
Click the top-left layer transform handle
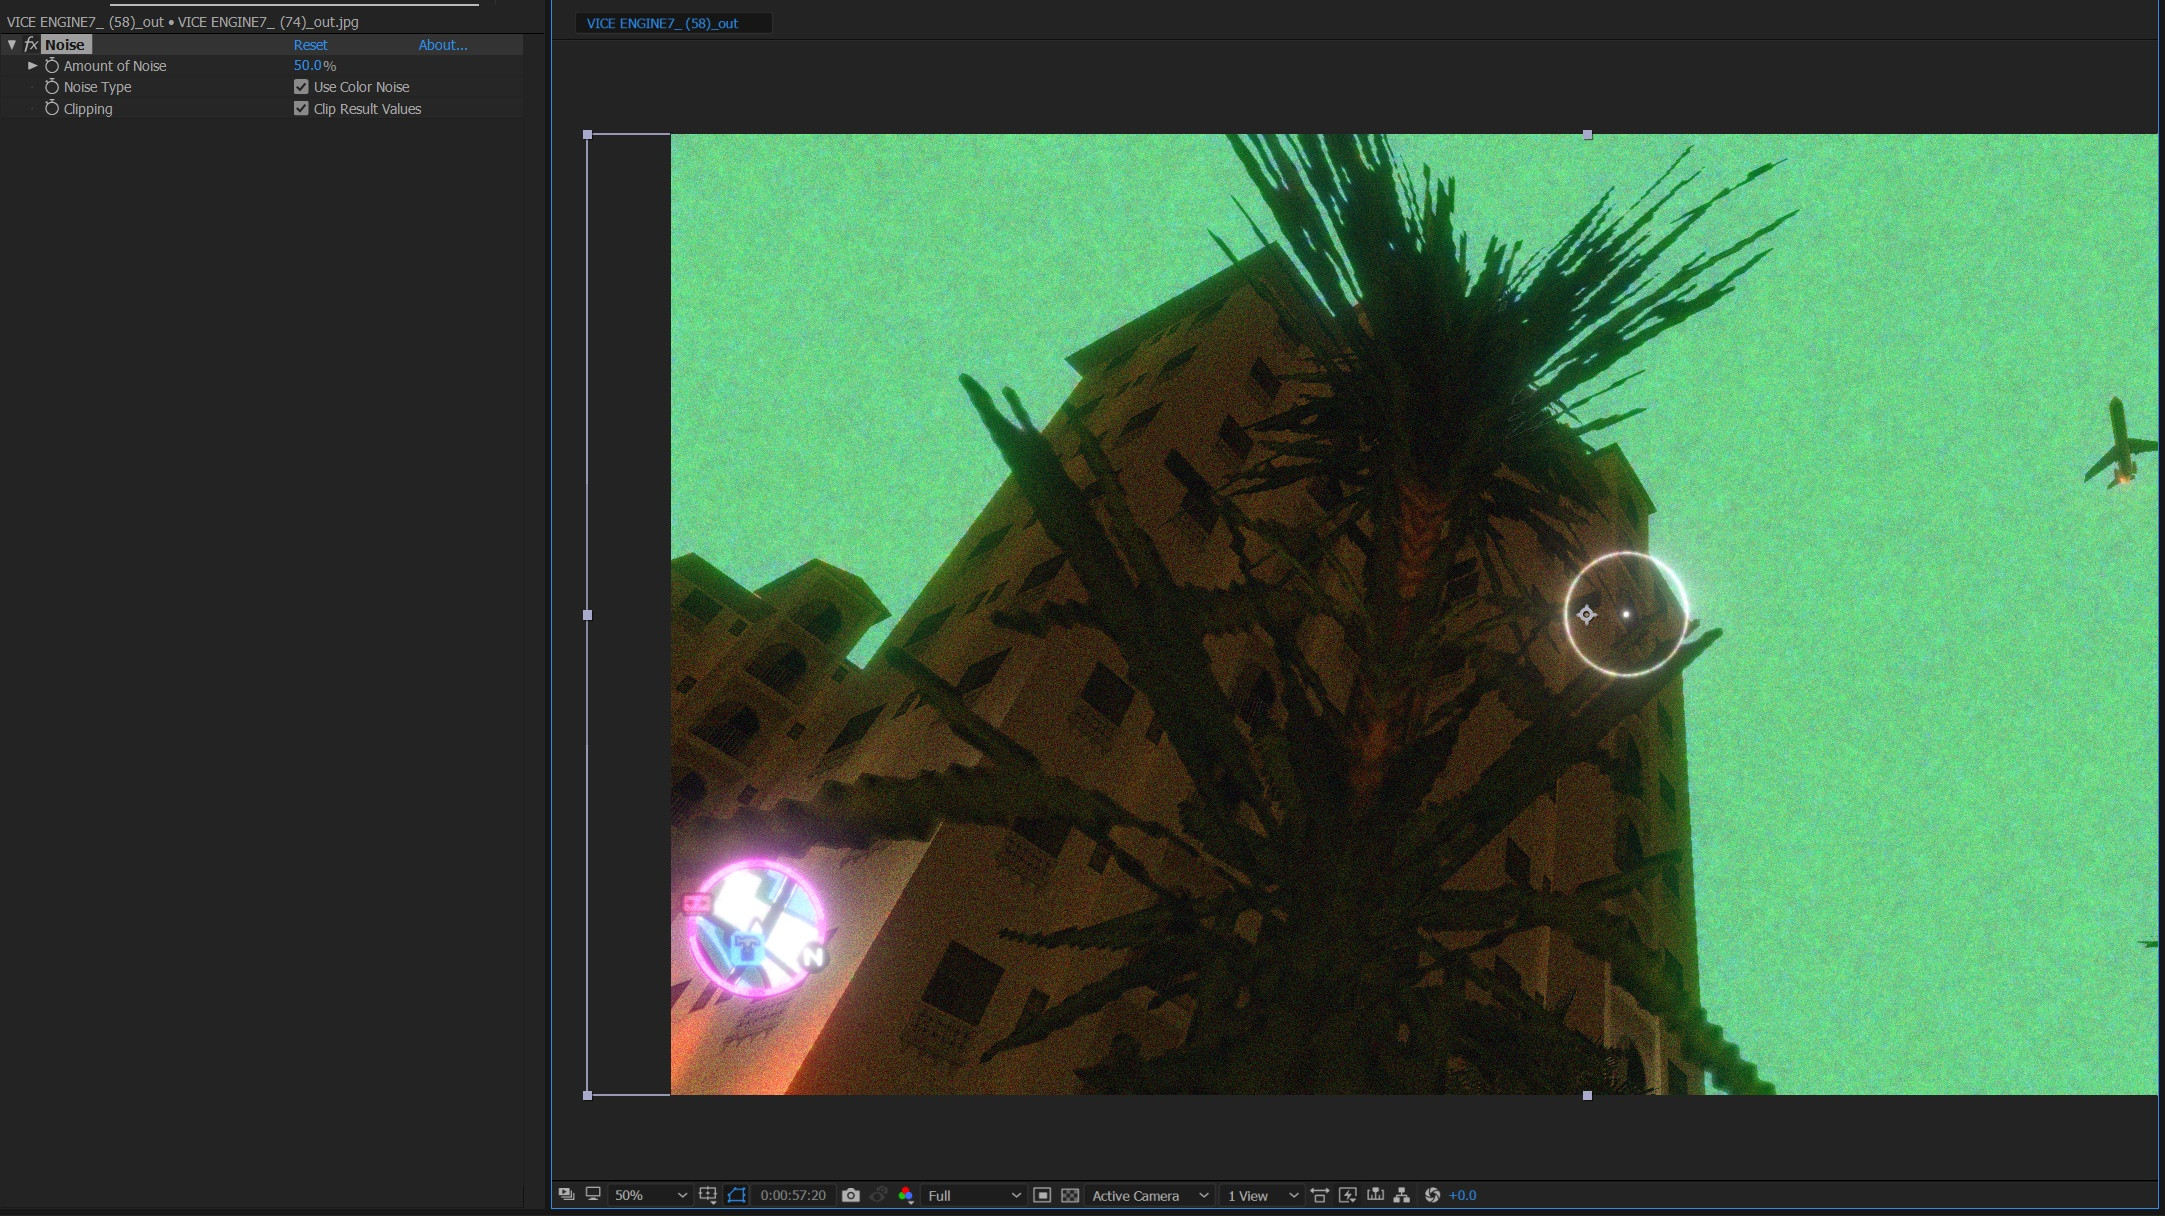pos(588,134)
